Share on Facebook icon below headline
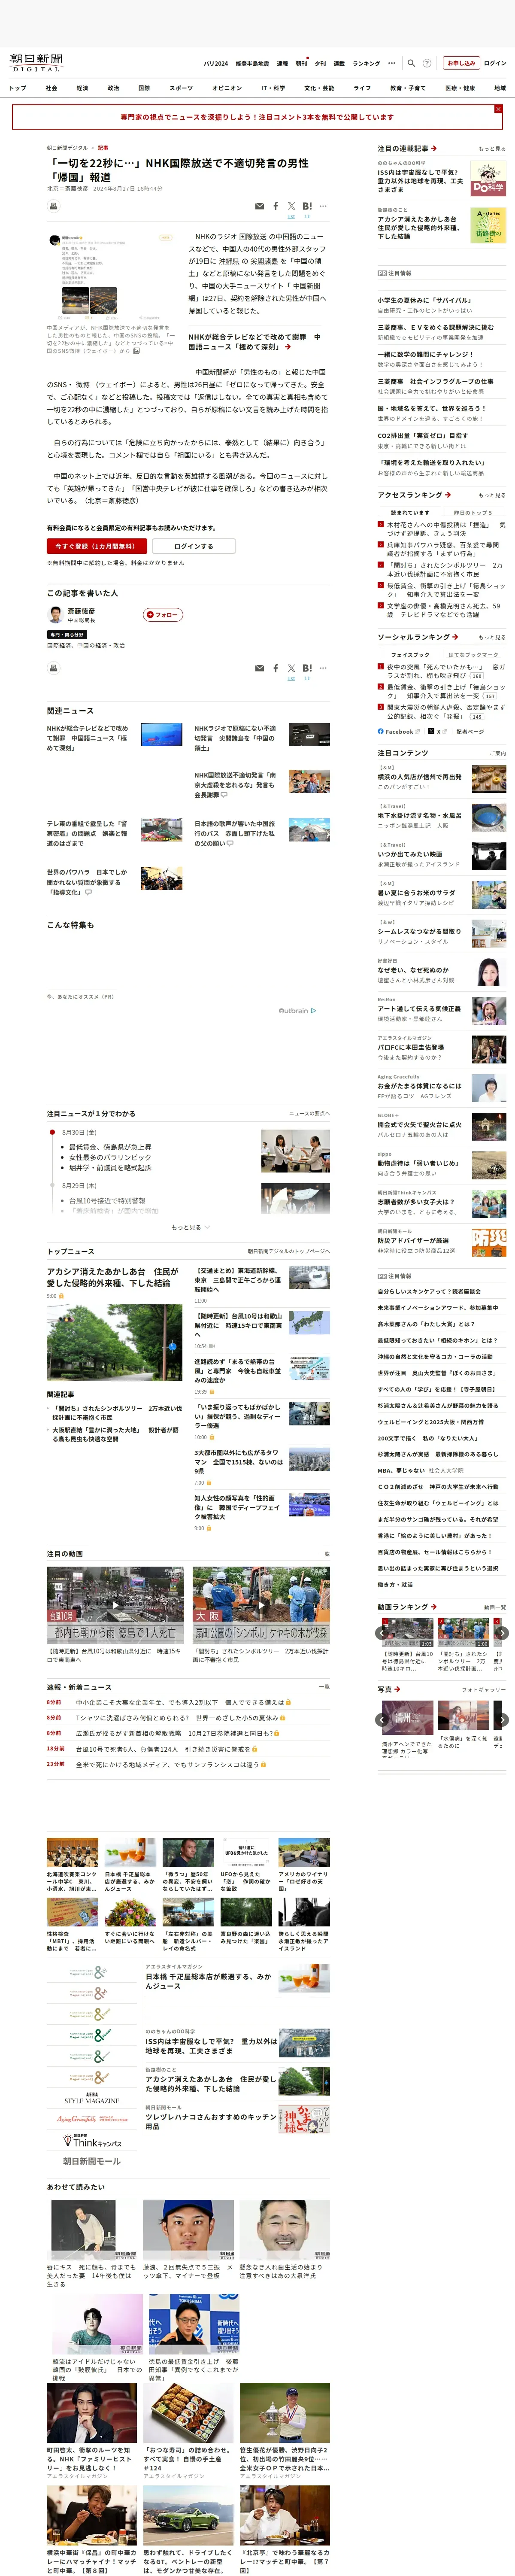This screenshot has height=2576, width=515. (x=276, y=206)
